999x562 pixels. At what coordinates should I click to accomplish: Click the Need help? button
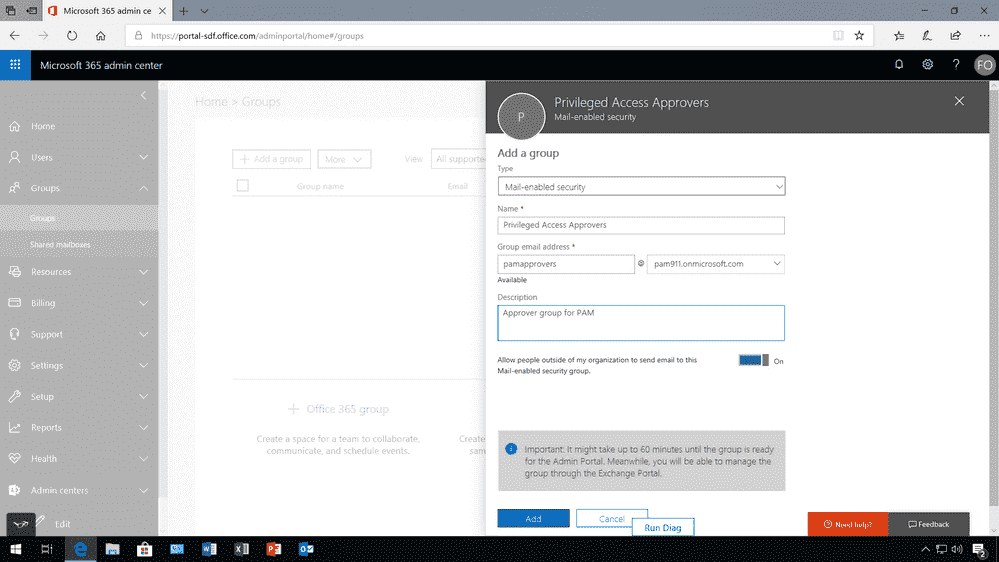point(847,524)
